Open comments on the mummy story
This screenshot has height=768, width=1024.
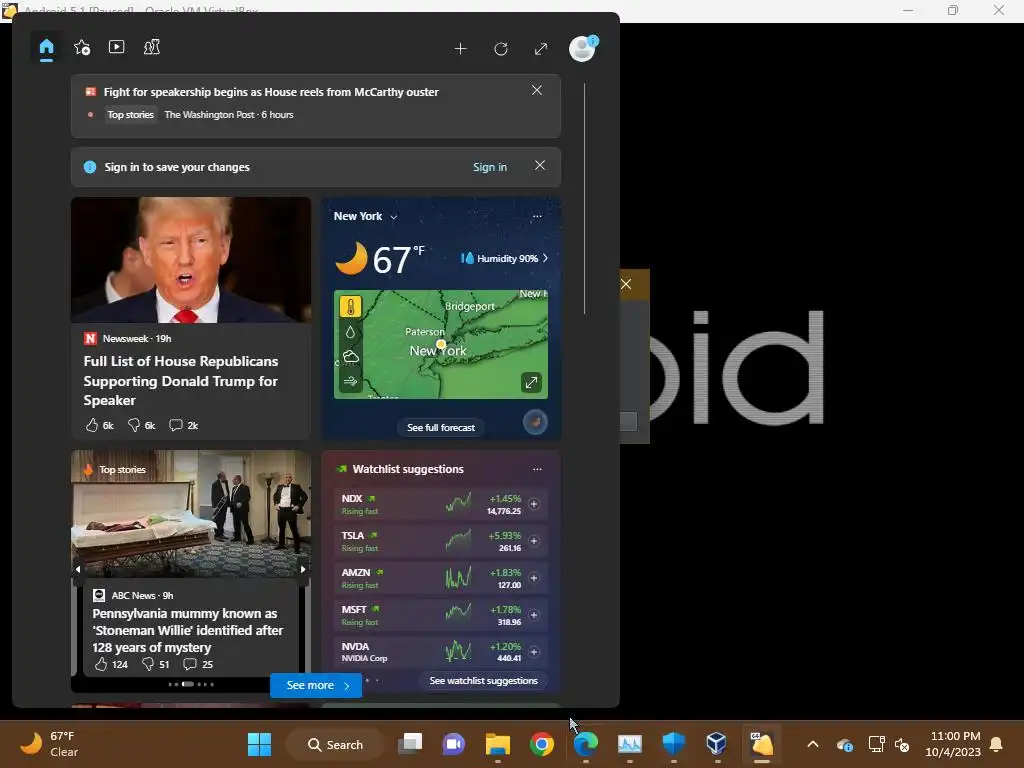[x=199, y=664]
